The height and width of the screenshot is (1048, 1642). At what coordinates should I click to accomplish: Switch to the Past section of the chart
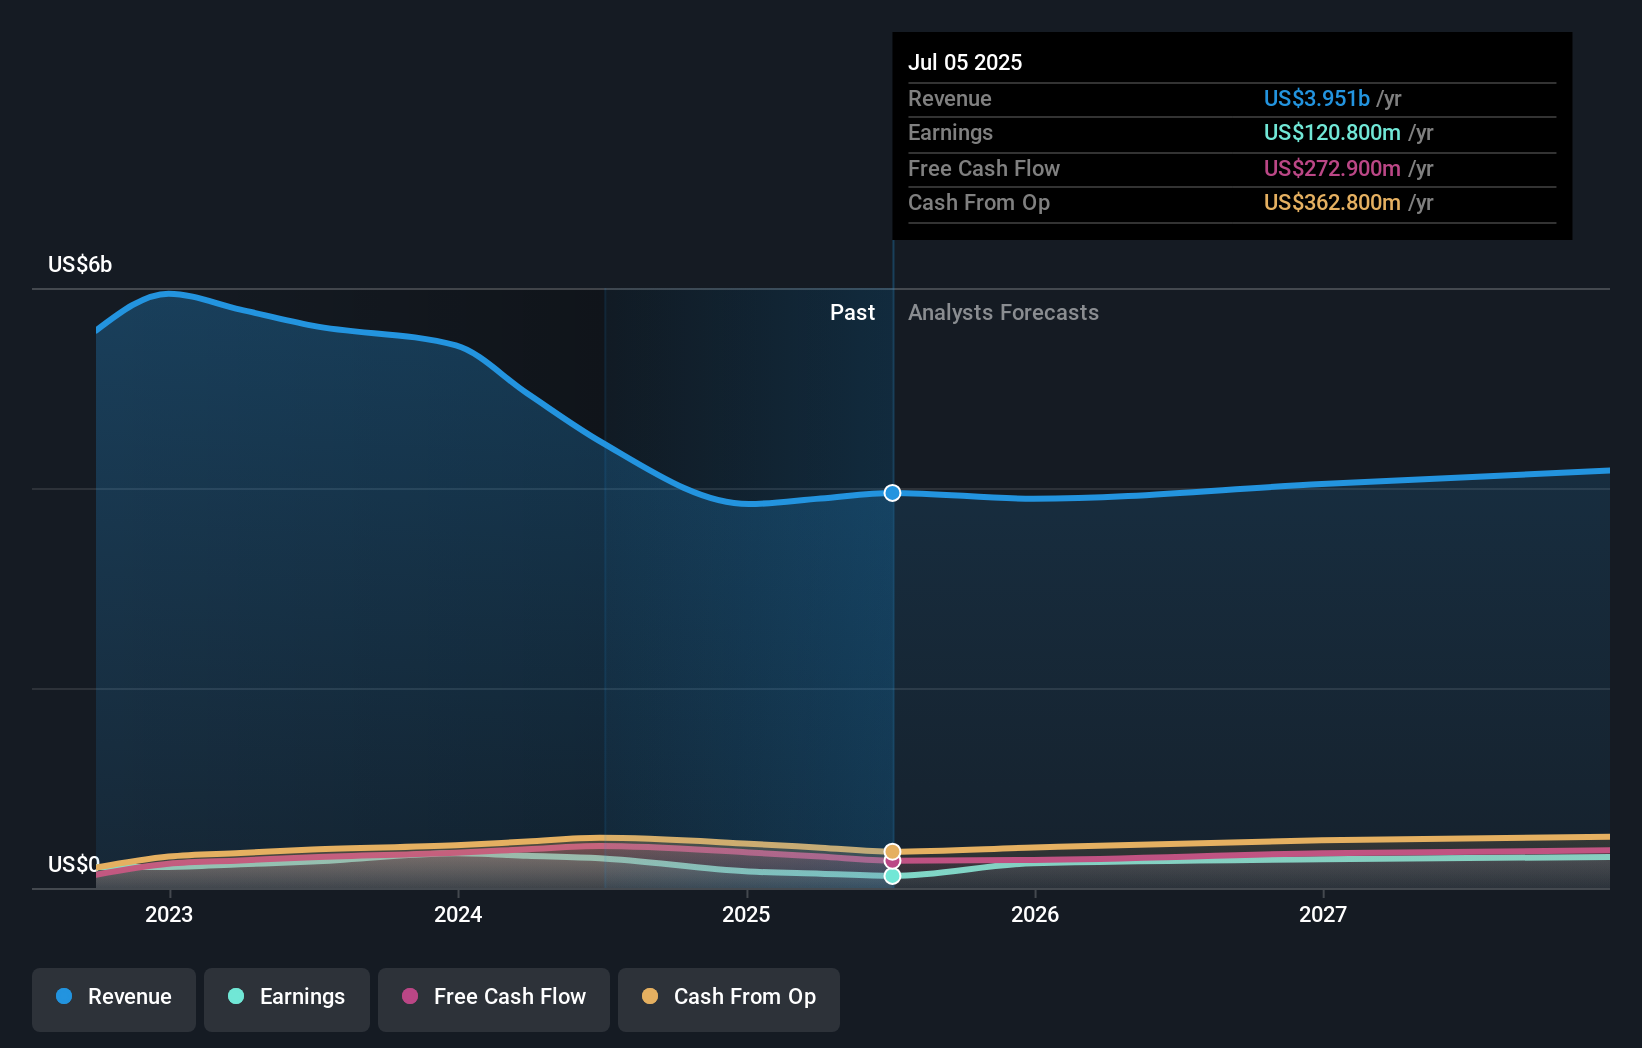(852, 312)
